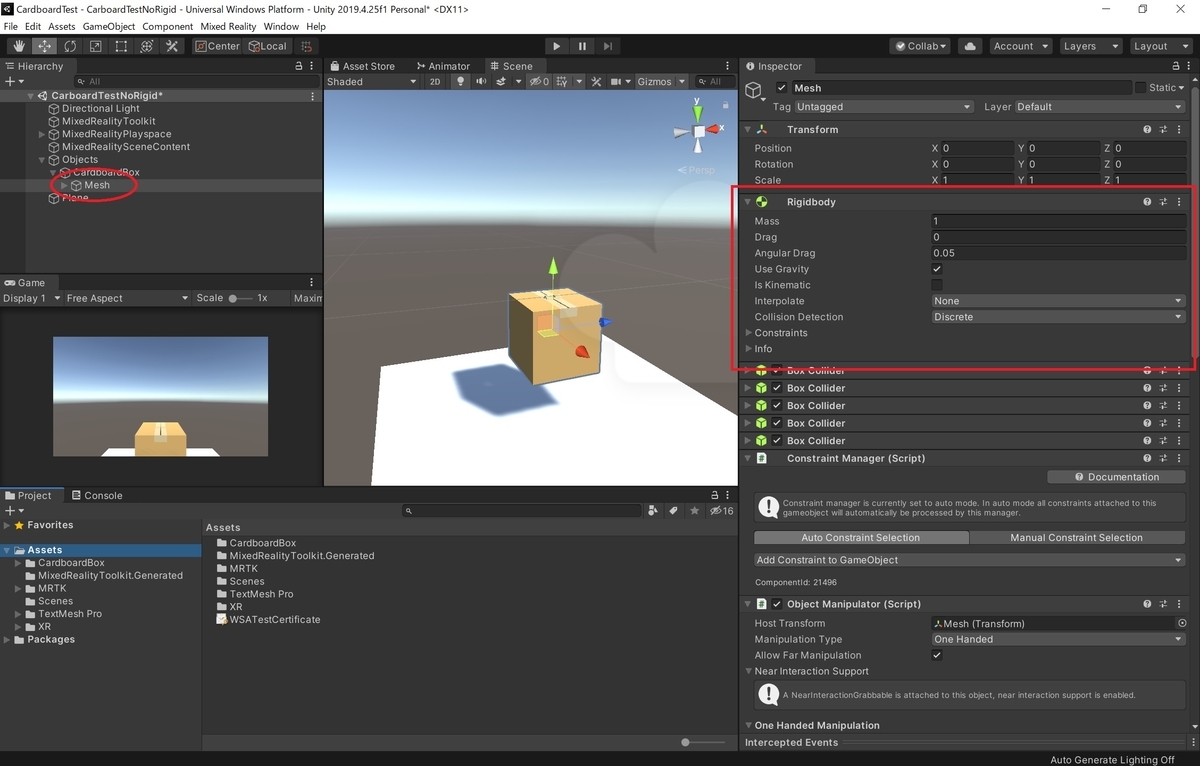Switch to the Animator tab
1200x766 pixels.
[x=442, y=66]
